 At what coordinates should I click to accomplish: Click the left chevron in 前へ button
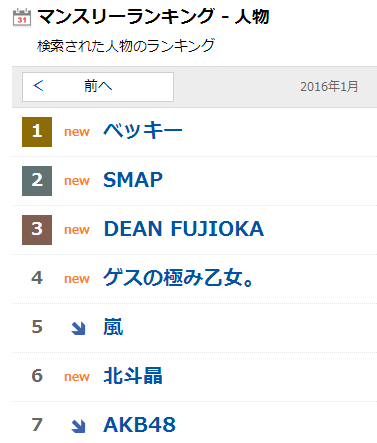coord(38,86)
